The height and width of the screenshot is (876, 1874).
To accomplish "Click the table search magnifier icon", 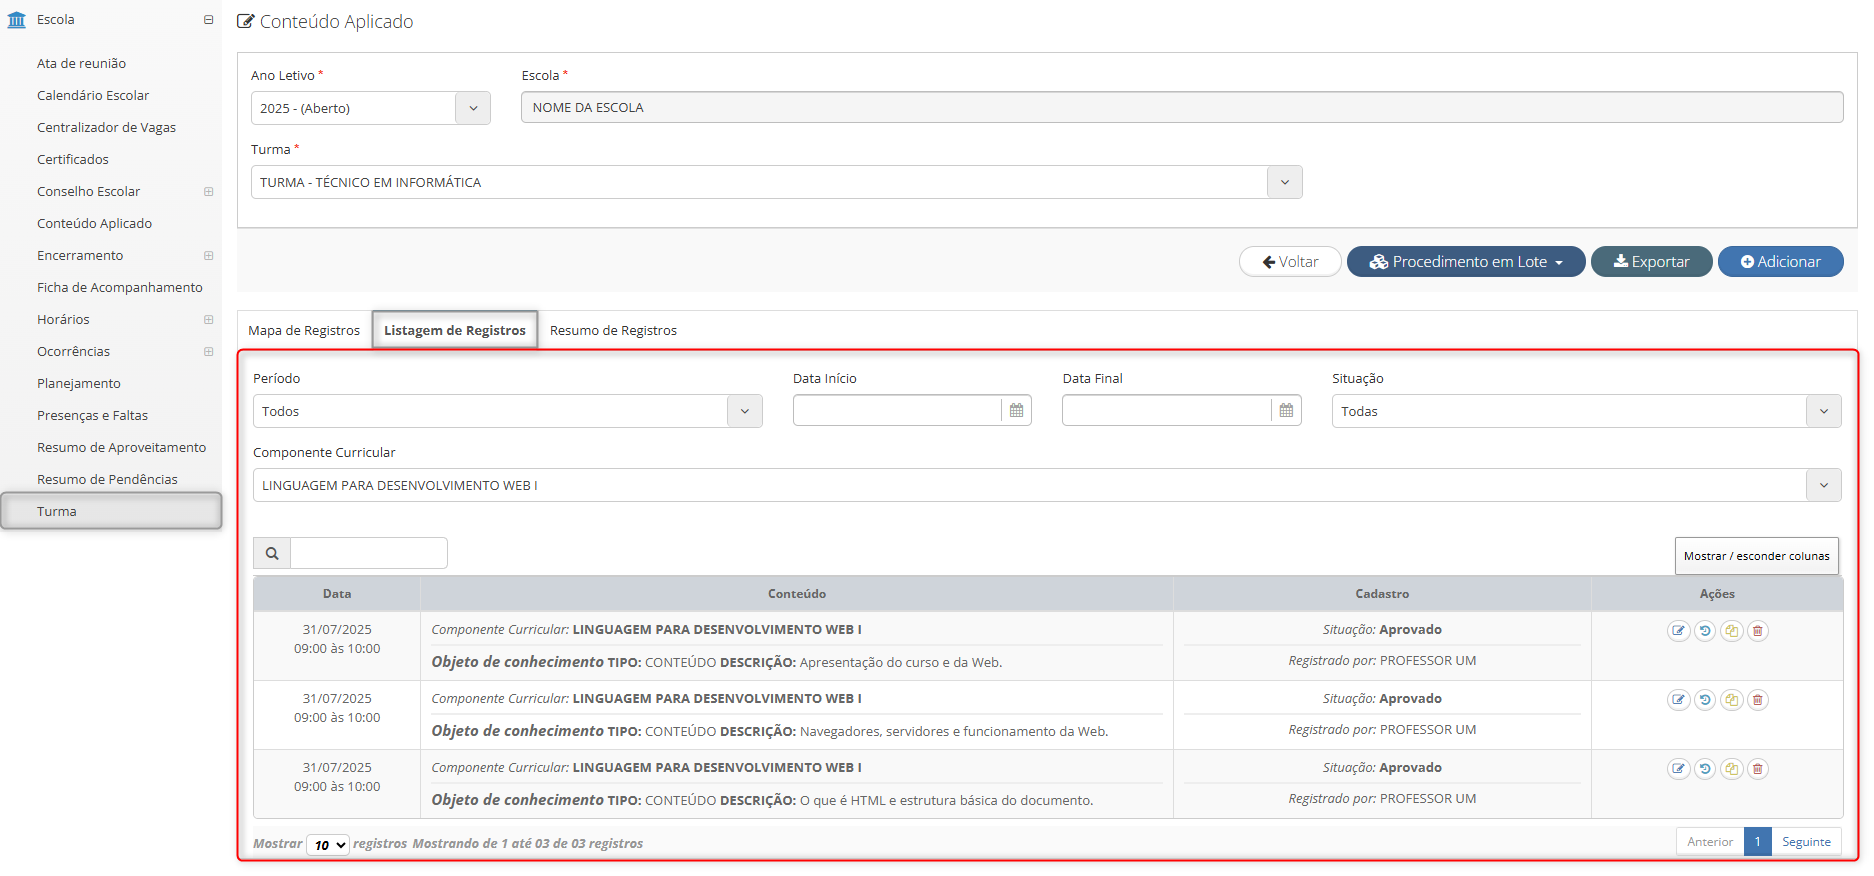I will (272, 553).
